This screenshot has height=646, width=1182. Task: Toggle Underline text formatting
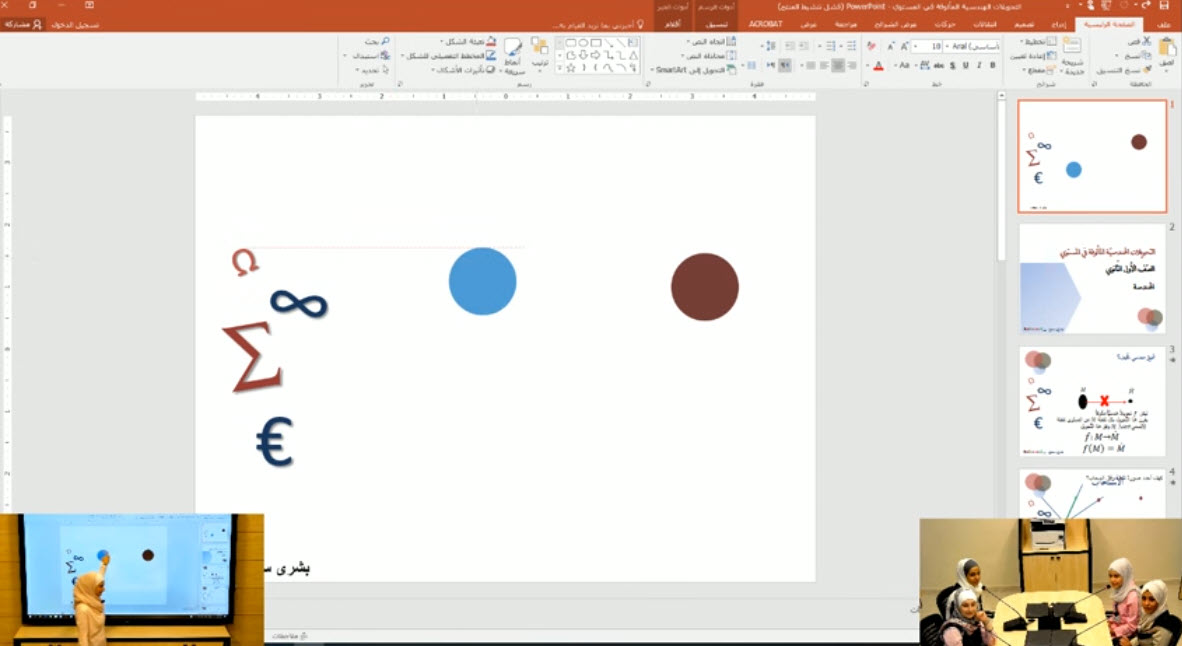point(966,65)
